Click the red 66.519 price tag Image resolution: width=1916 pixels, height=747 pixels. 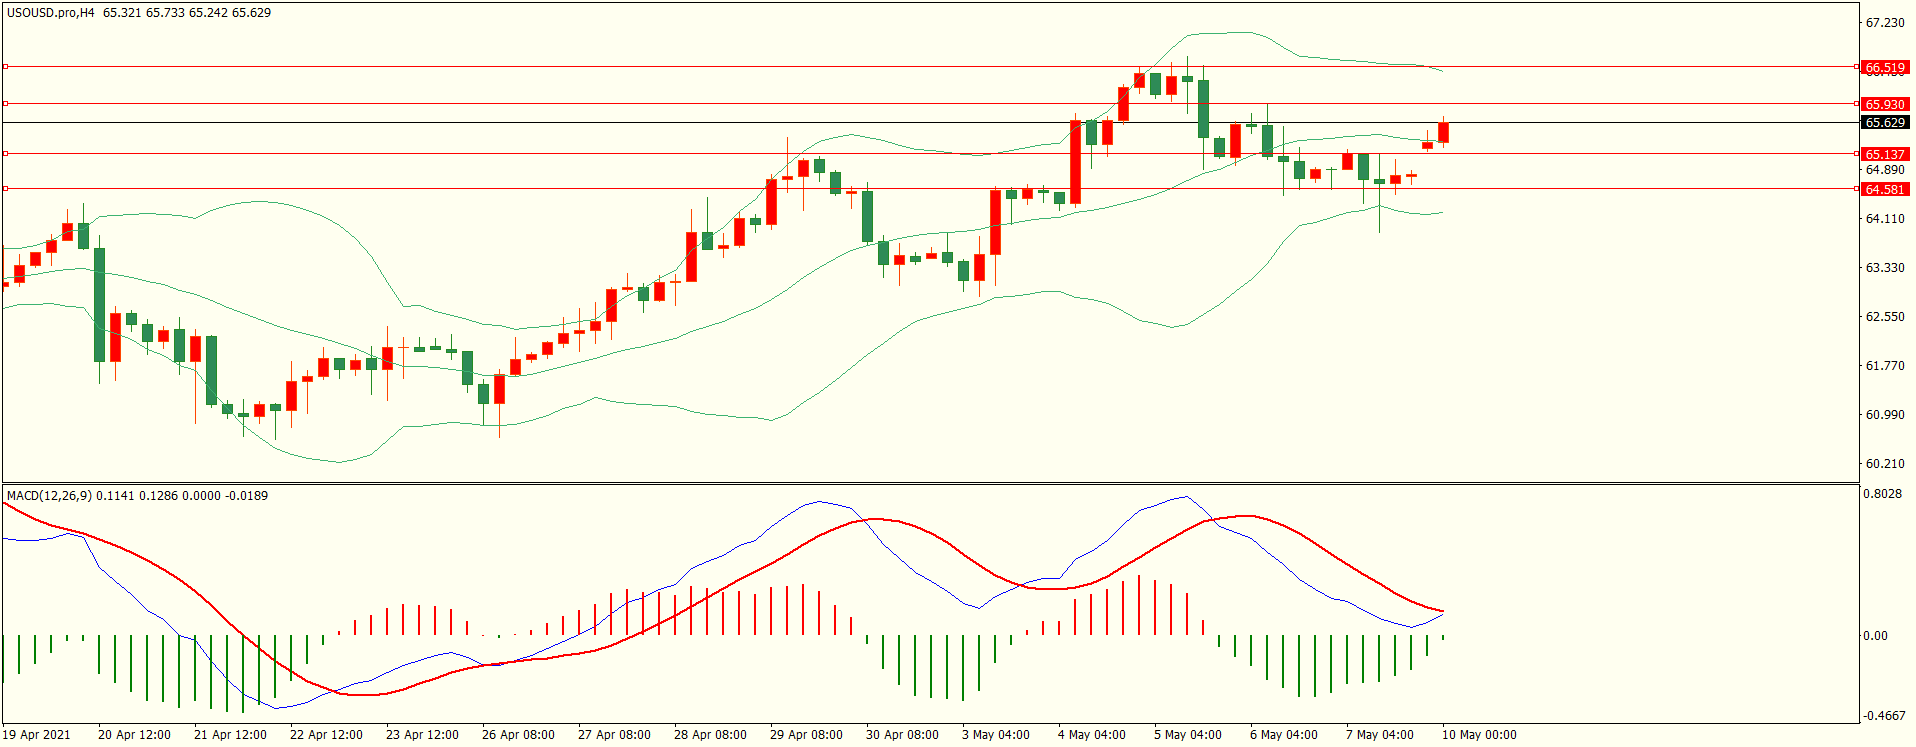pos(1884,68)
